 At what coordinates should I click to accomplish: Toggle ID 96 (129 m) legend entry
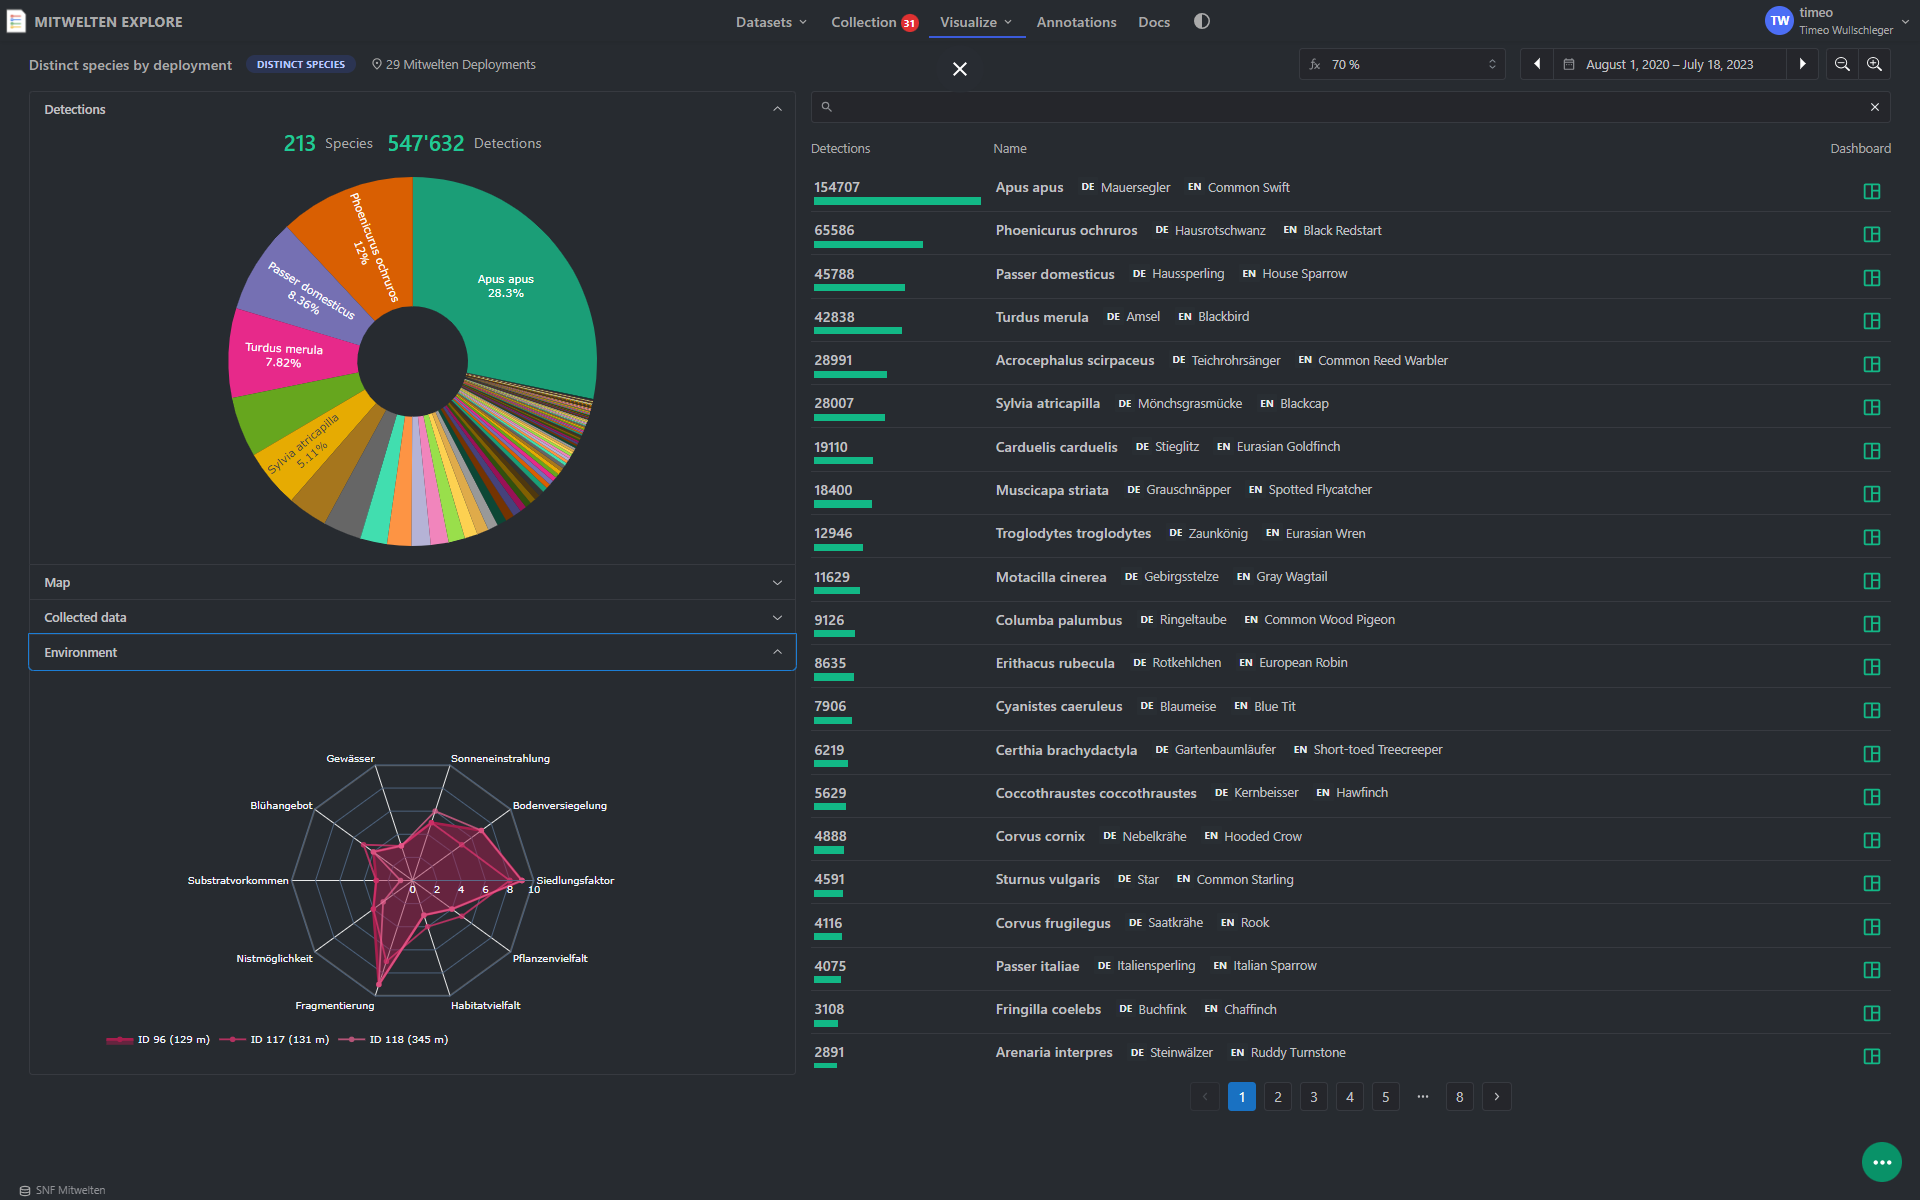(158, 1040)
